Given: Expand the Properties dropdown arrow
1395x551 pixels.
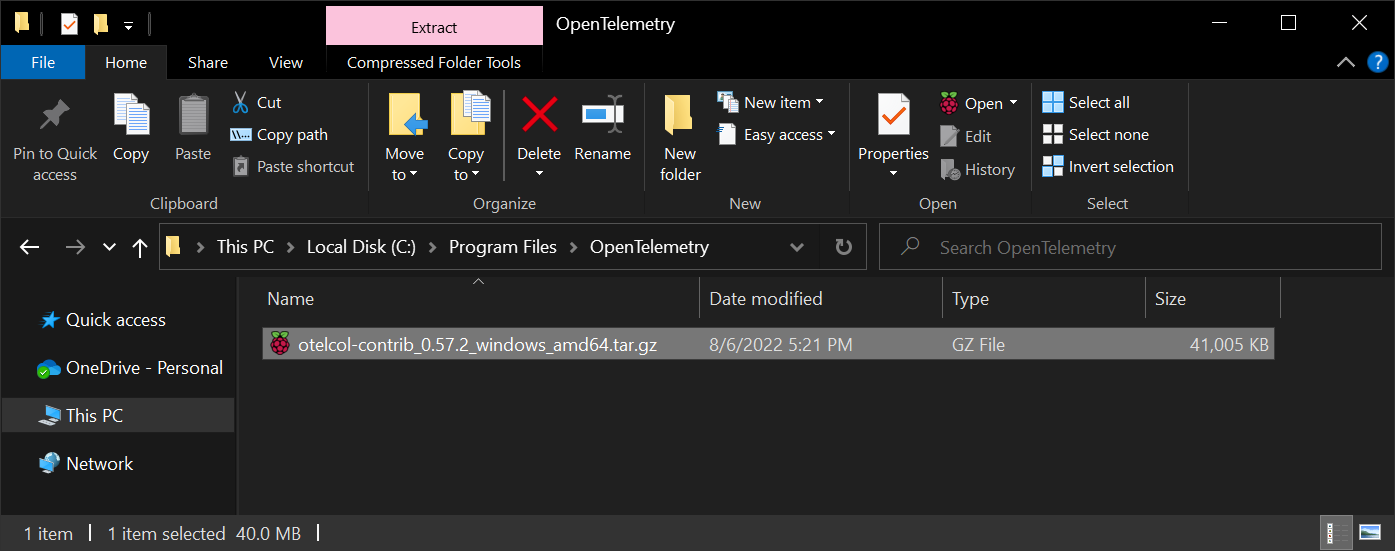Looking at the screenshot, I should 893,174.
